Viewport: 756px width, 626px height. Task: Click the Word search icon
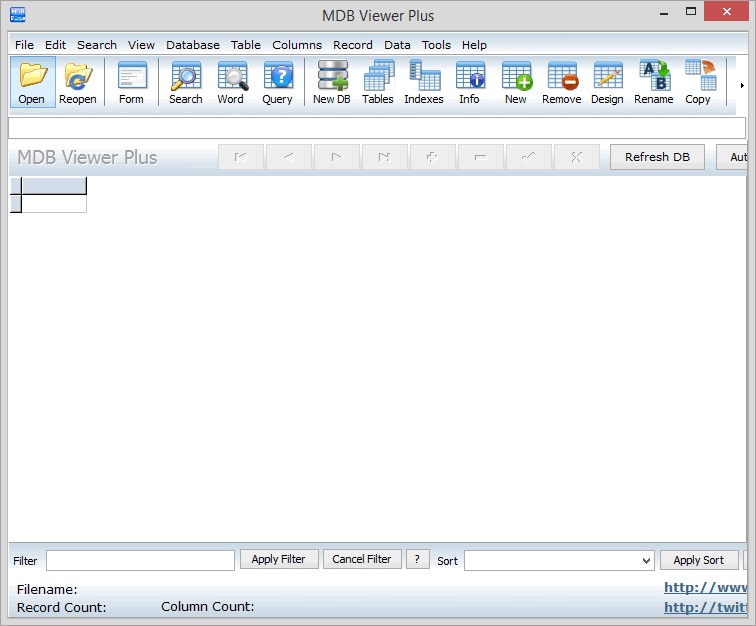[231, 77]
